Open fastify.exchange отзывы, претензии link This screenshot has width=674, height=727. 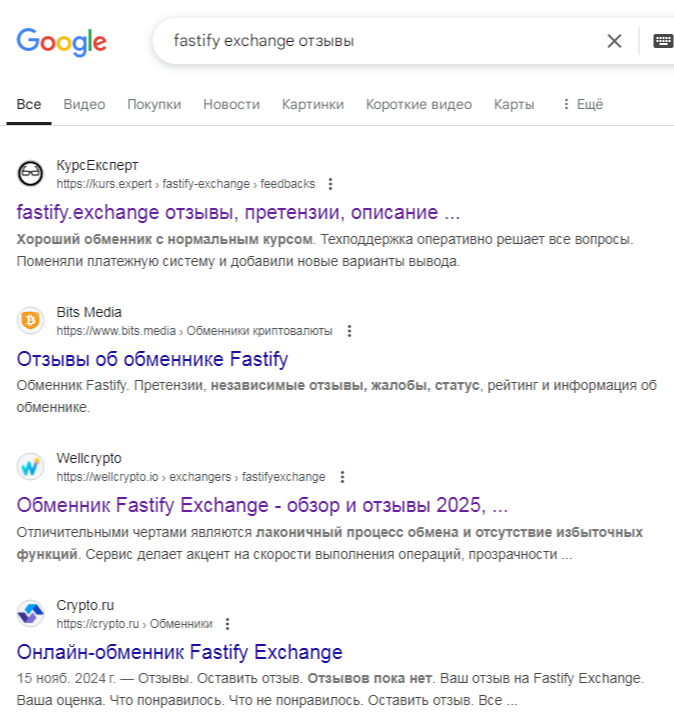pyautogui.click(x=238, y=213)
